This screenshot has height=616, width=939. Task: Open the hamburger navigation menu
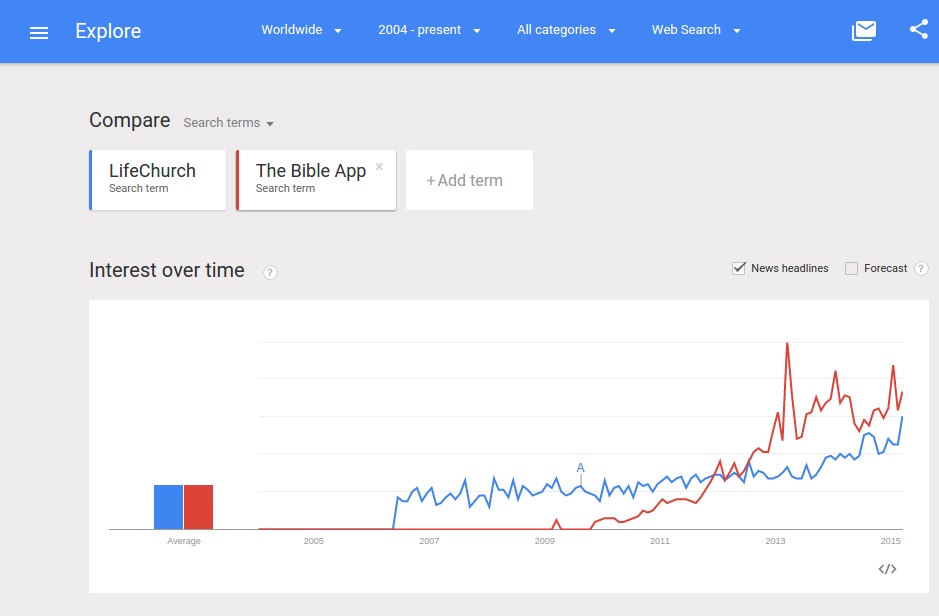point(39,32)
